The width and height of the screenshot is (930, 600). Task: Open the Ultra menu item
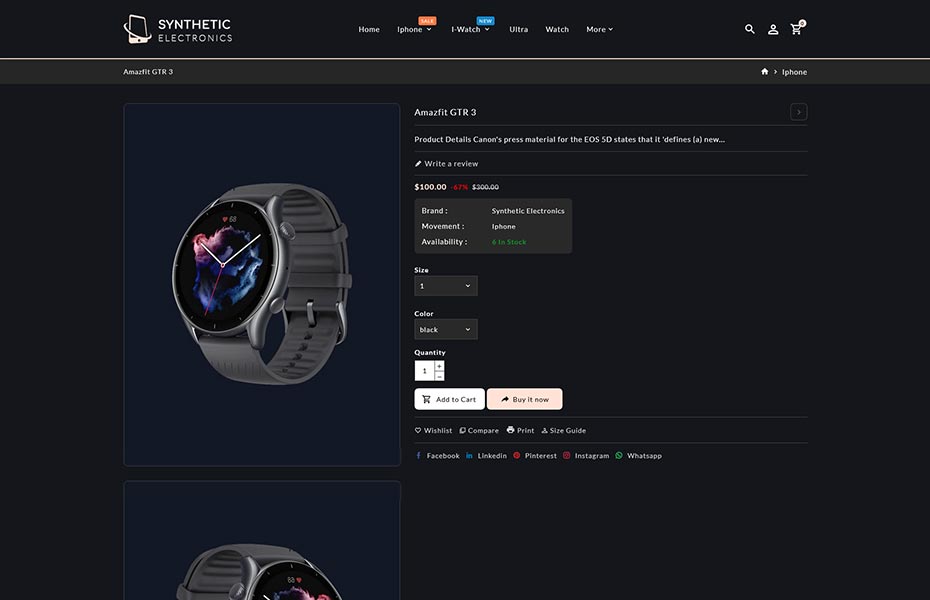click(518, 29)
